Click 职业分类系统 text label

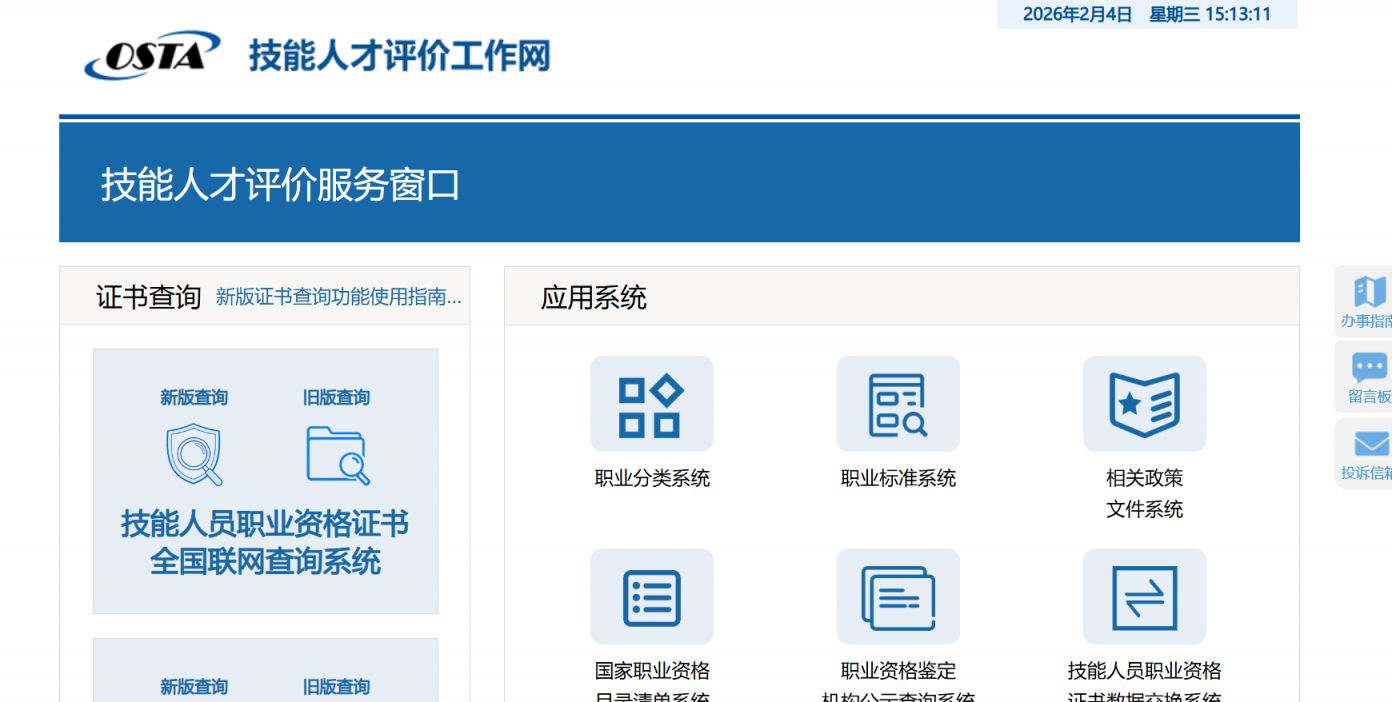click(x=652, y=478)
